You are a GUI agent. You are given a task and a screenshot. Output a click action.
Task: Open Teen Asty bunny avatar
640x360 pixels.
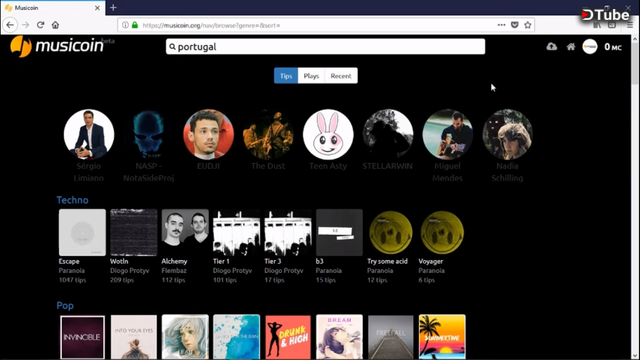[328, 134]
